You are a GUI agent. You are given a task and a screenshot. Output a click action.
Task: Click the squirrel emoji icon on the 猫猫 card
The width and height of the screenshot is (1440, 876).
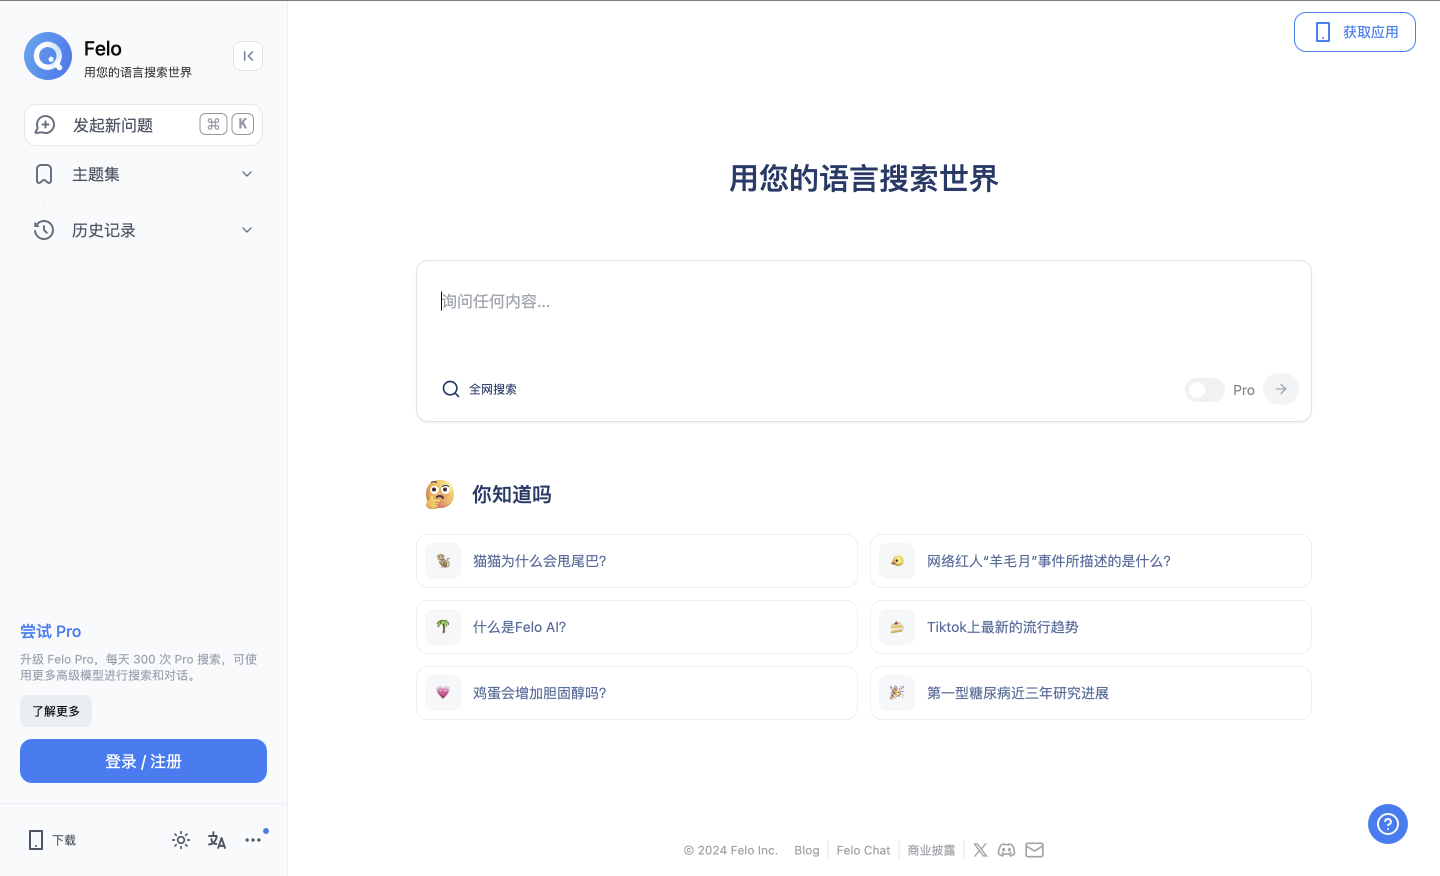[443, 561]
